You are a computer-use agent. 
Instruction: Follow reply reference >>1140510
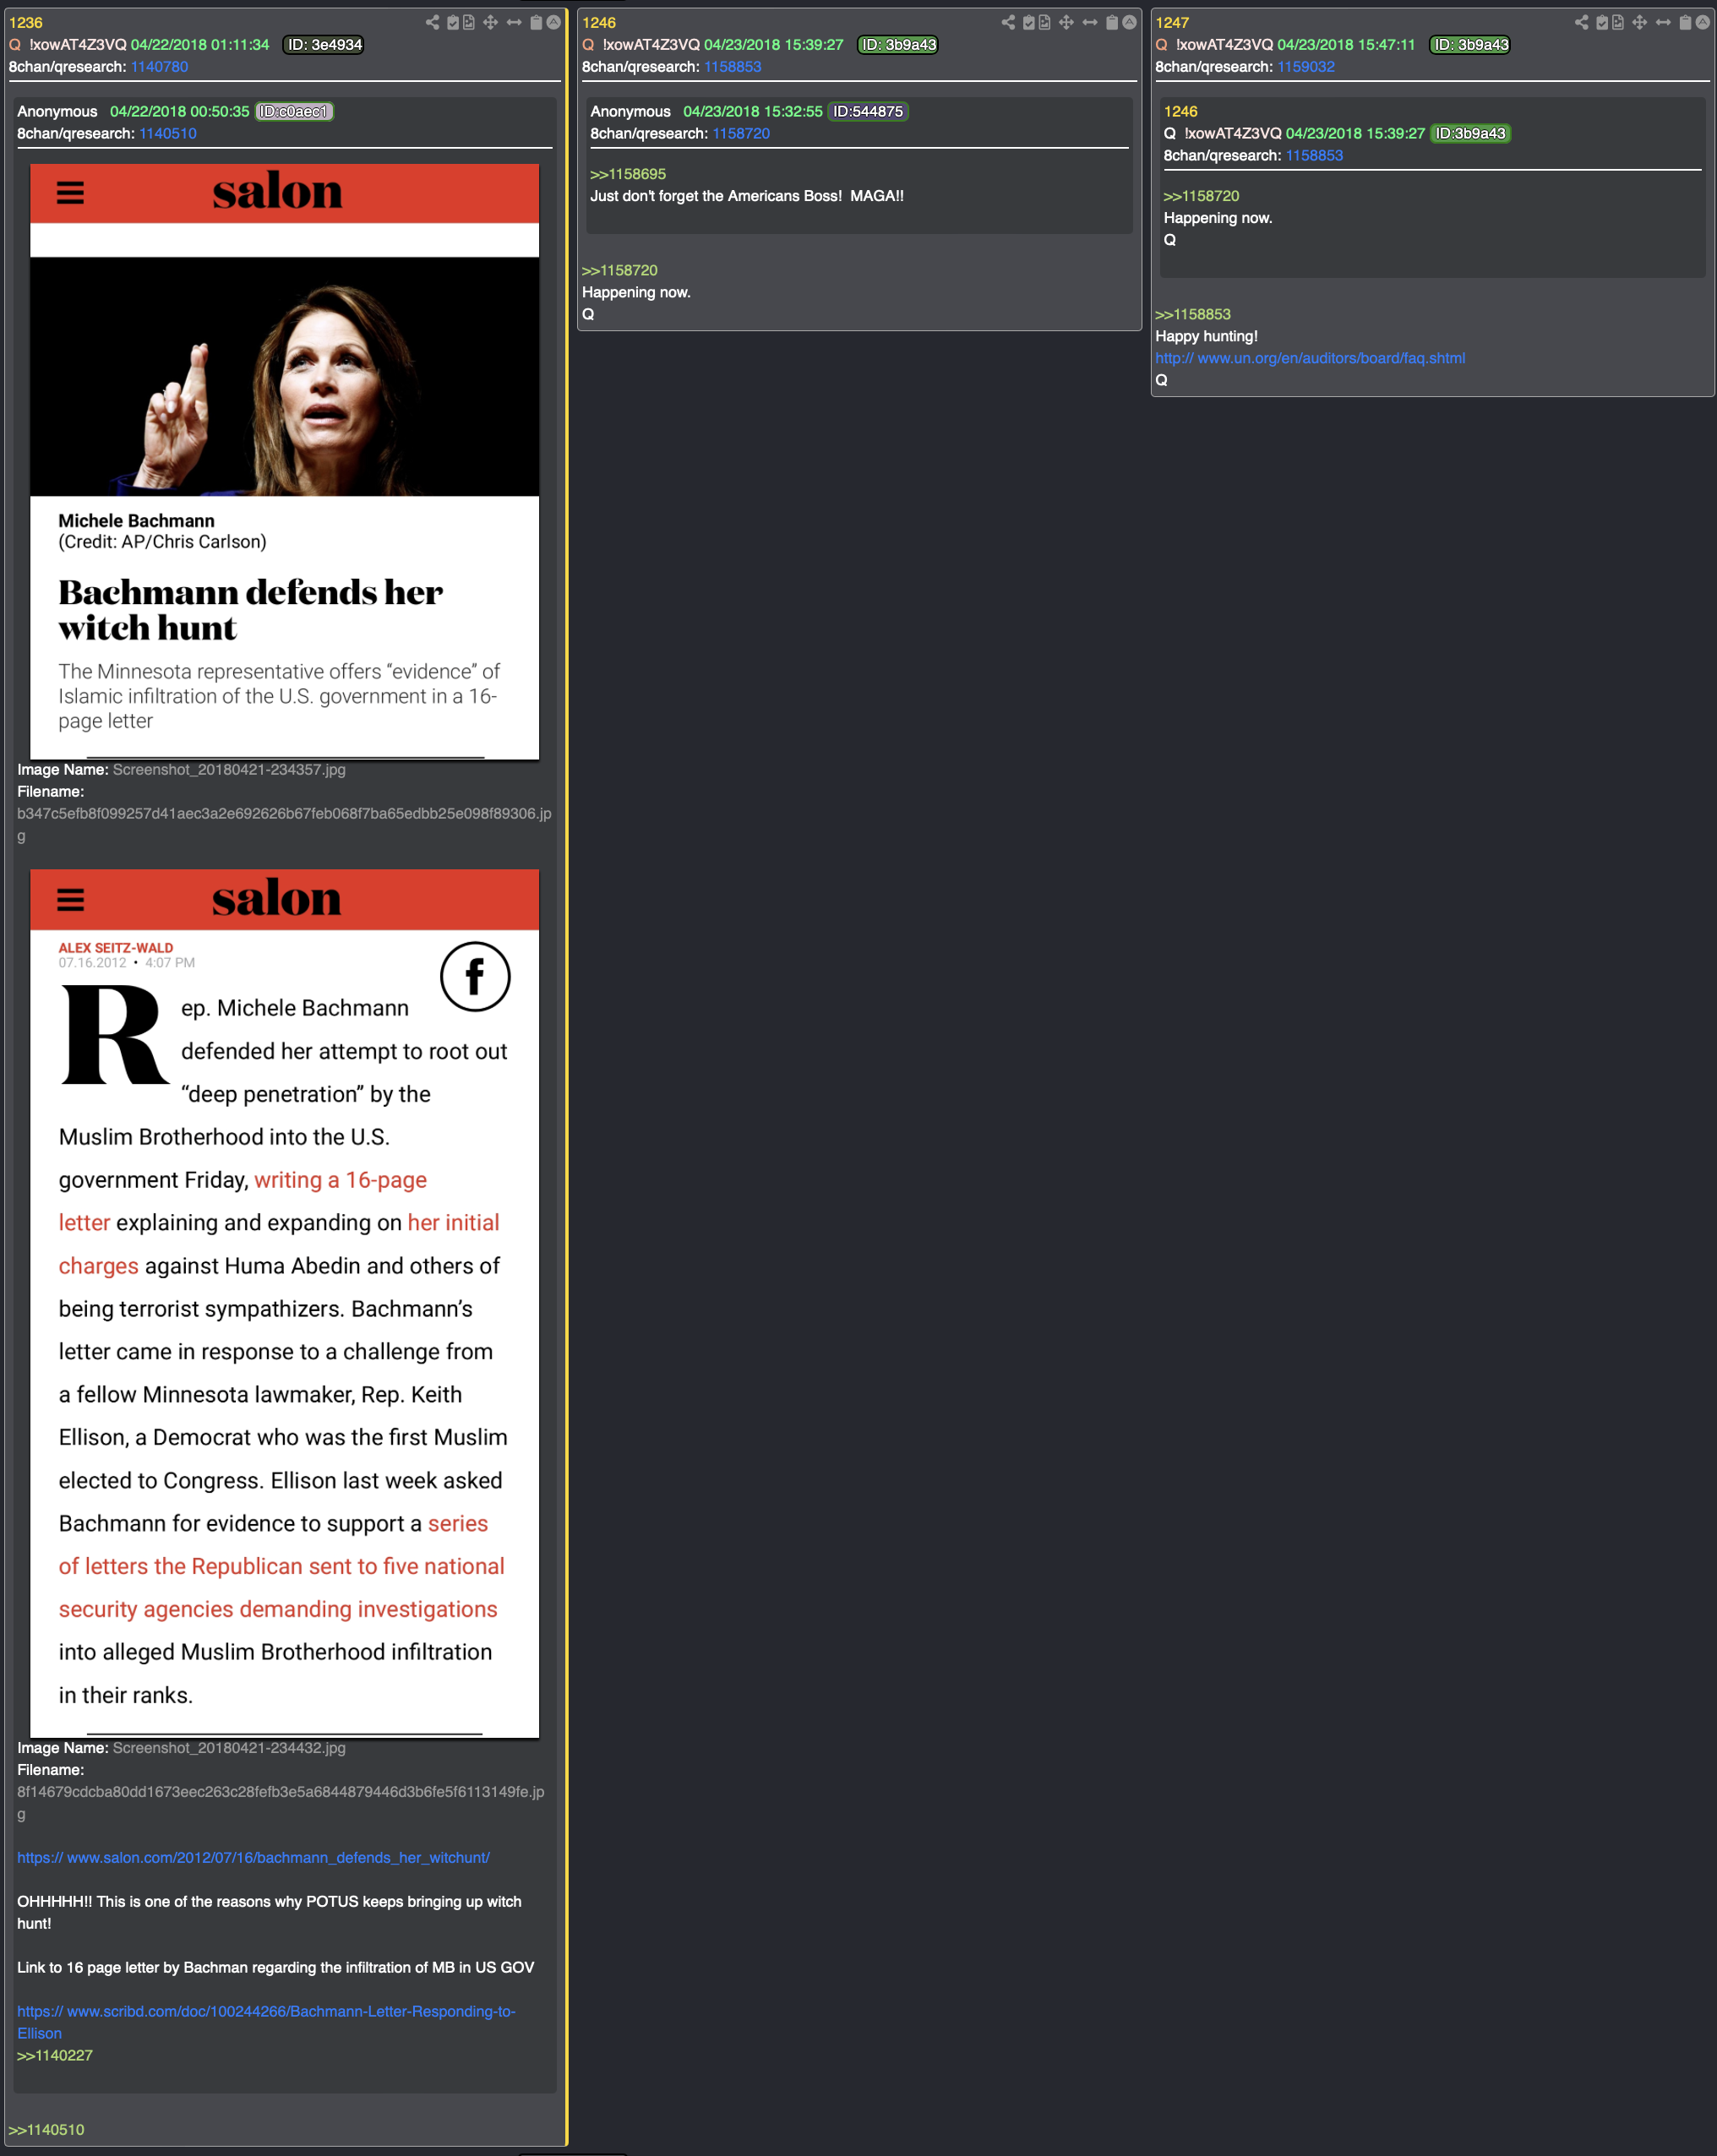[47, 2129]
